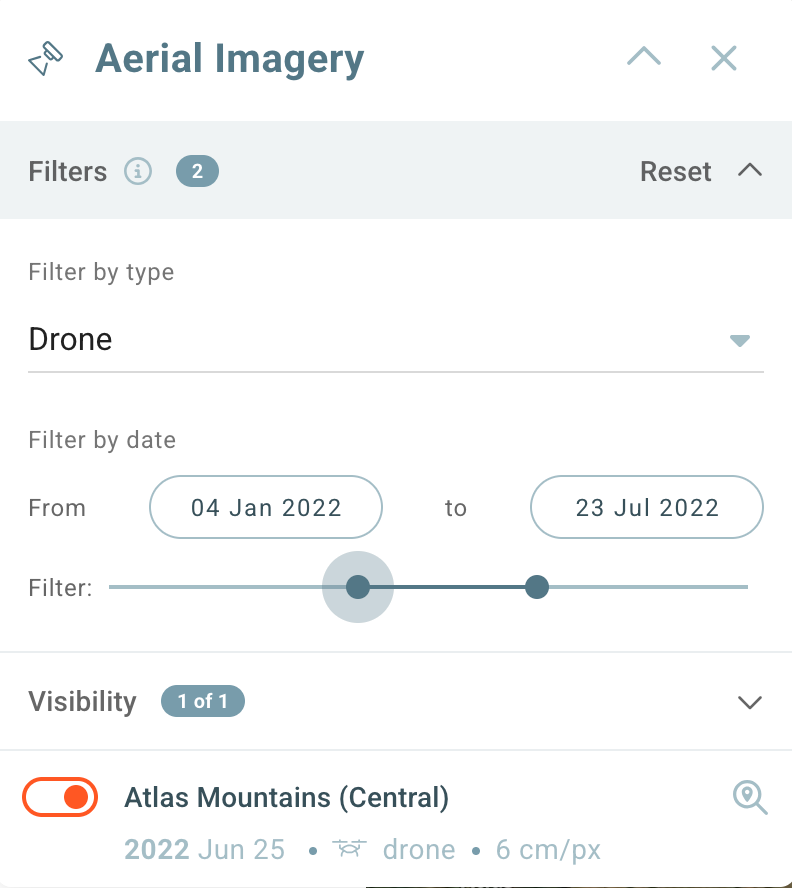792x888 pixels.
Task: Click the left date slider handle
Action: tap(357, 587)
